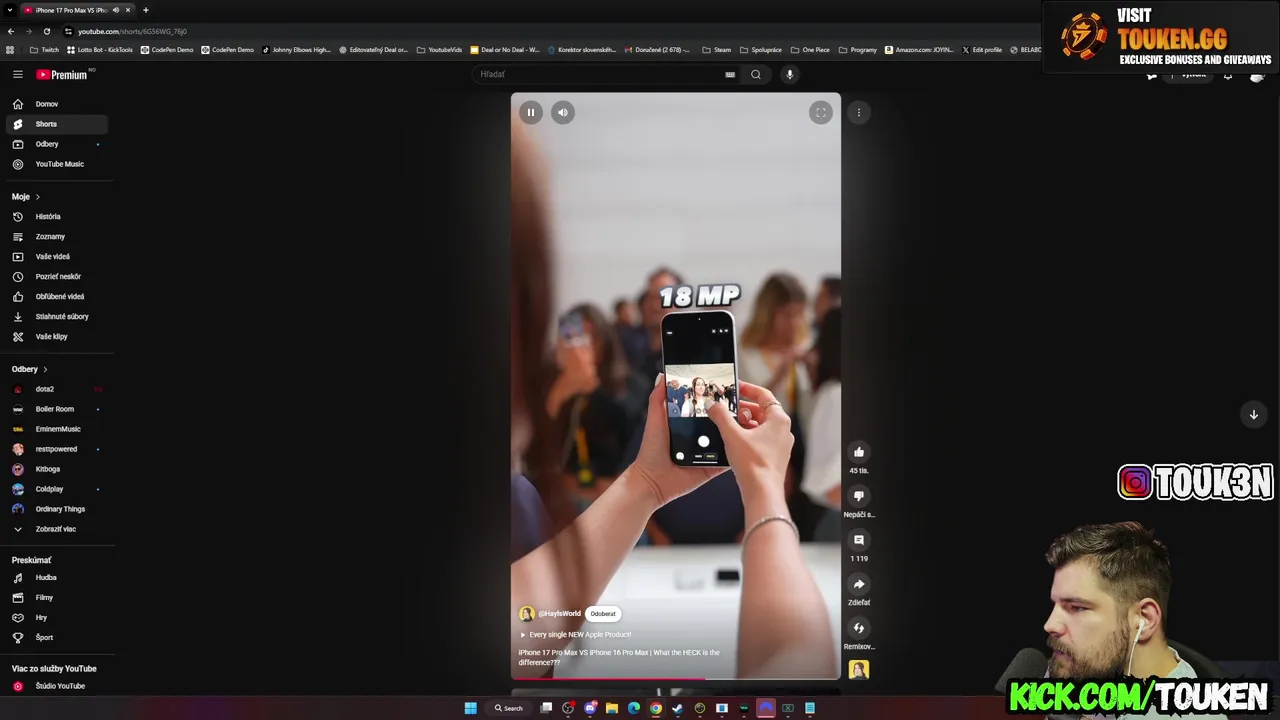Open a new browser tab

point(146,10)
